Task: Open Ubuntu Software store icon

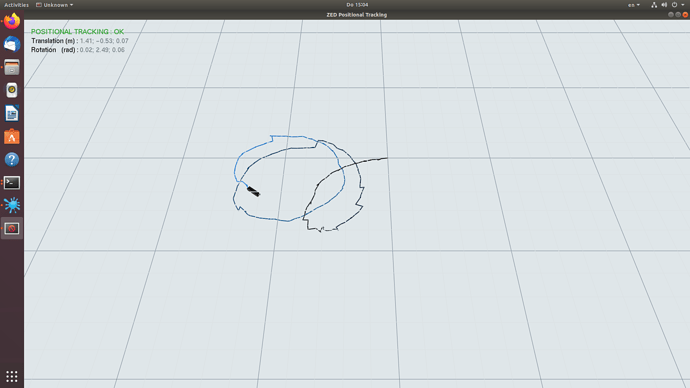Action: [x=12, y=137]
